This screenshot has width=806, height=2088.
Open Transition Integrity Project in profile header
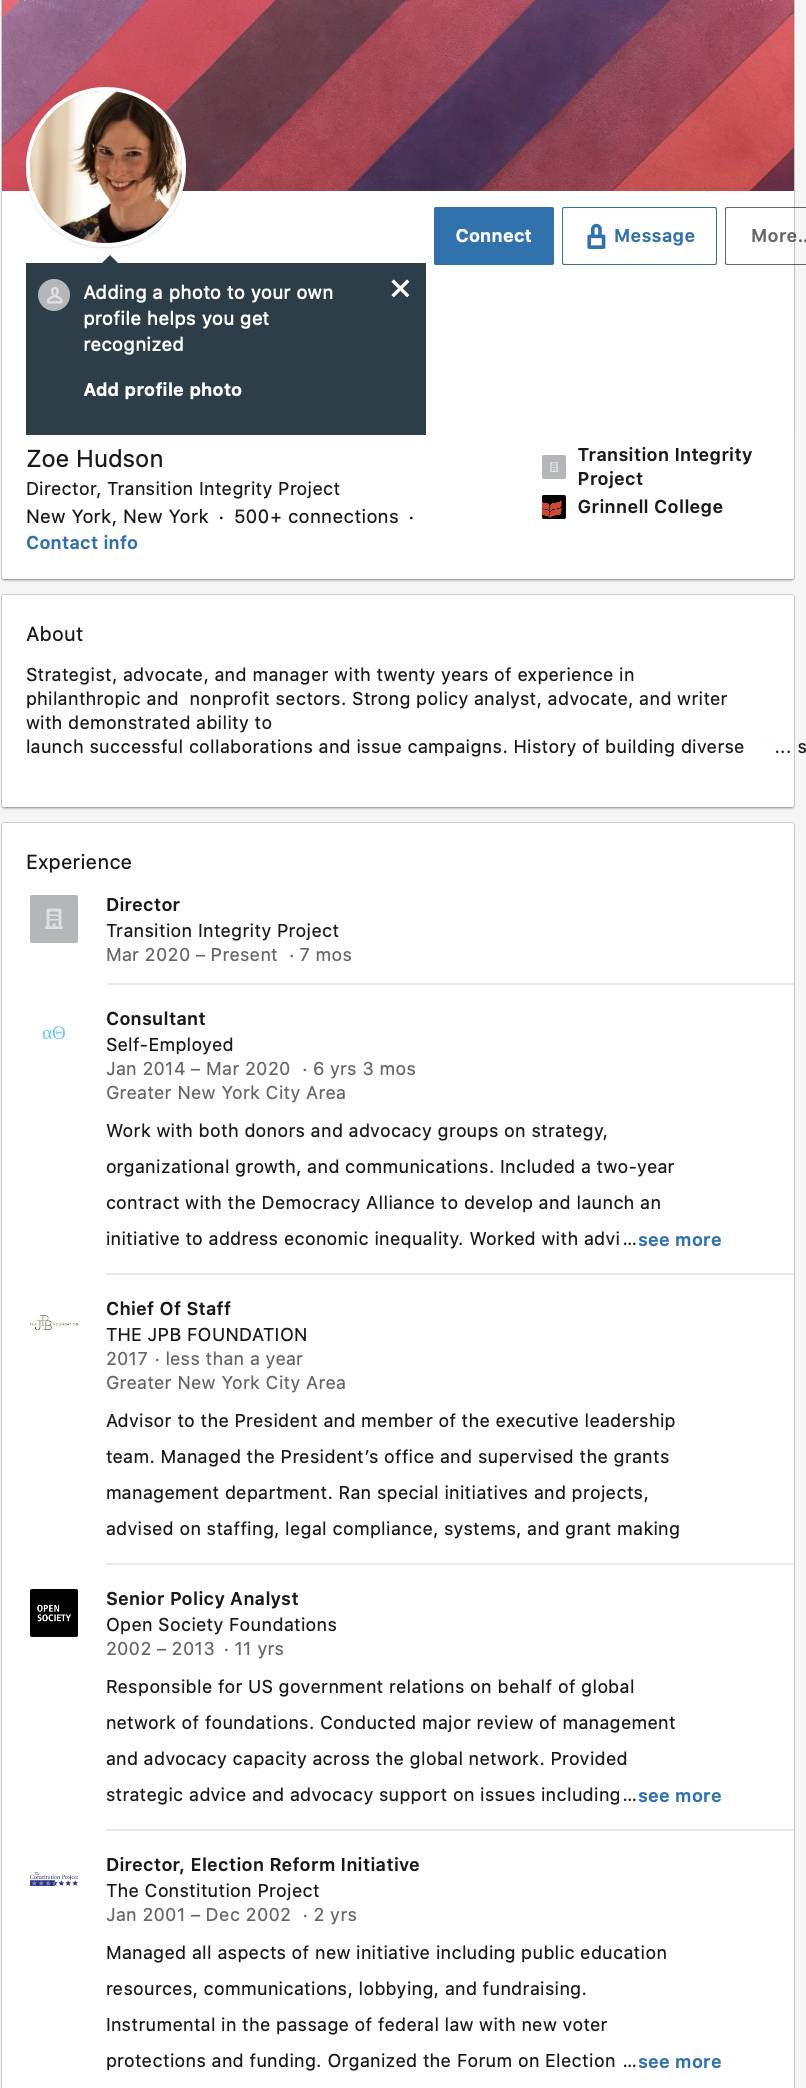[665, 467]
